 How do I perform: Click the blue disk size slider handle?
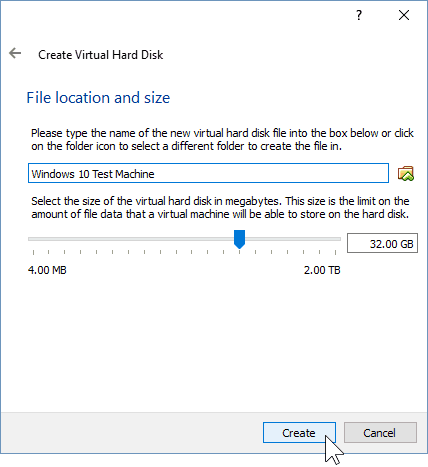(239, 239)
